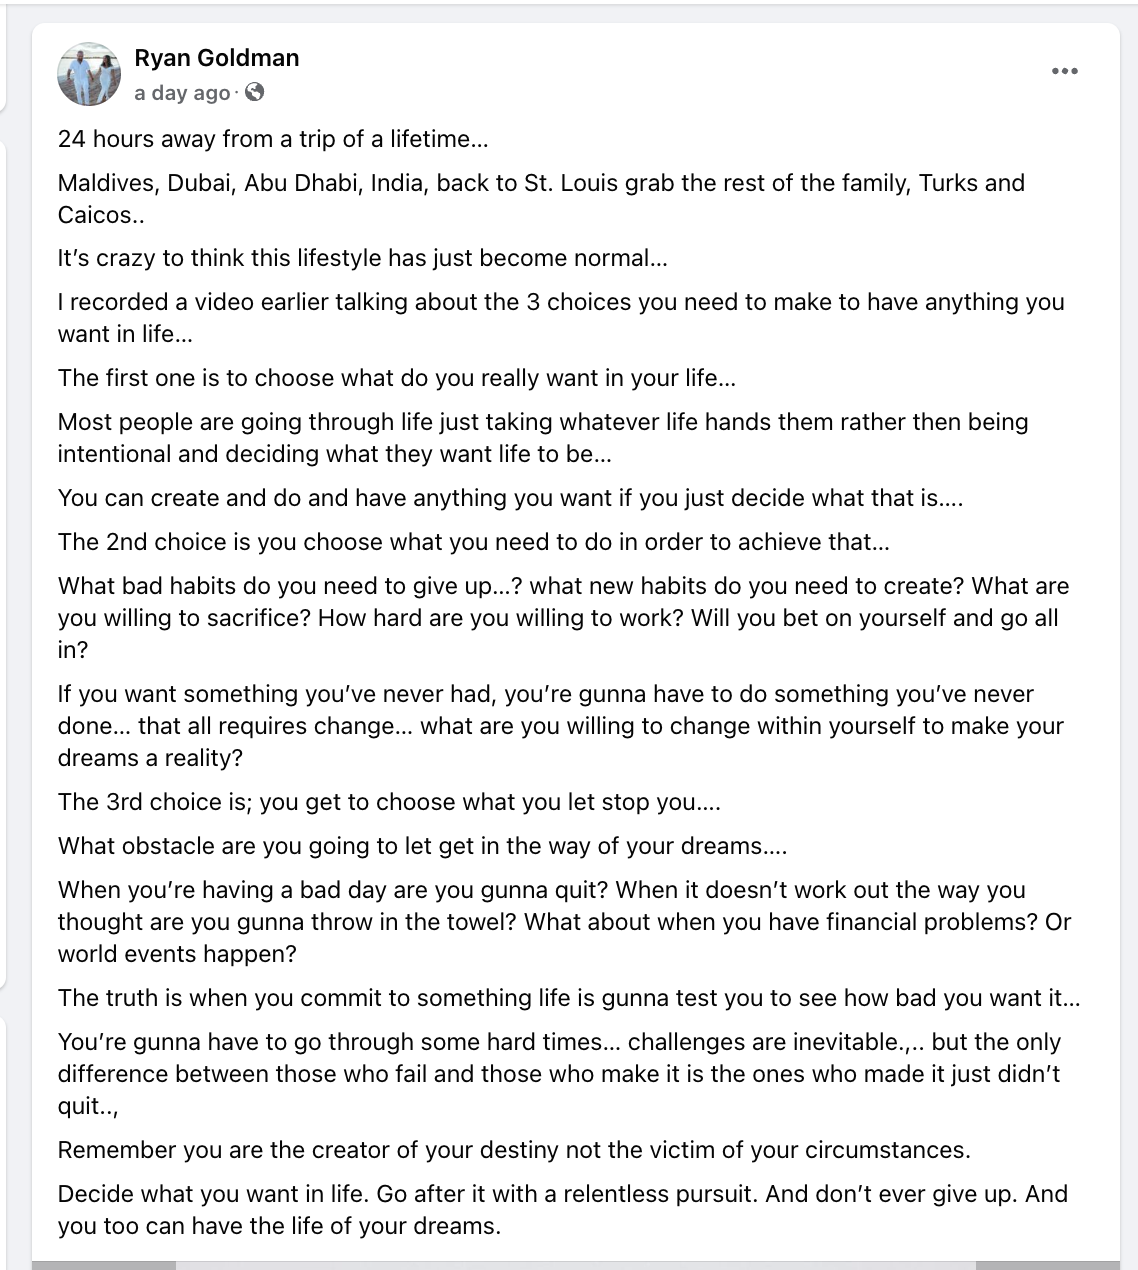The image size is (1138, 1270).
Task: Click the 'Remember you are the creator' line
Action: coord(514,1150)
